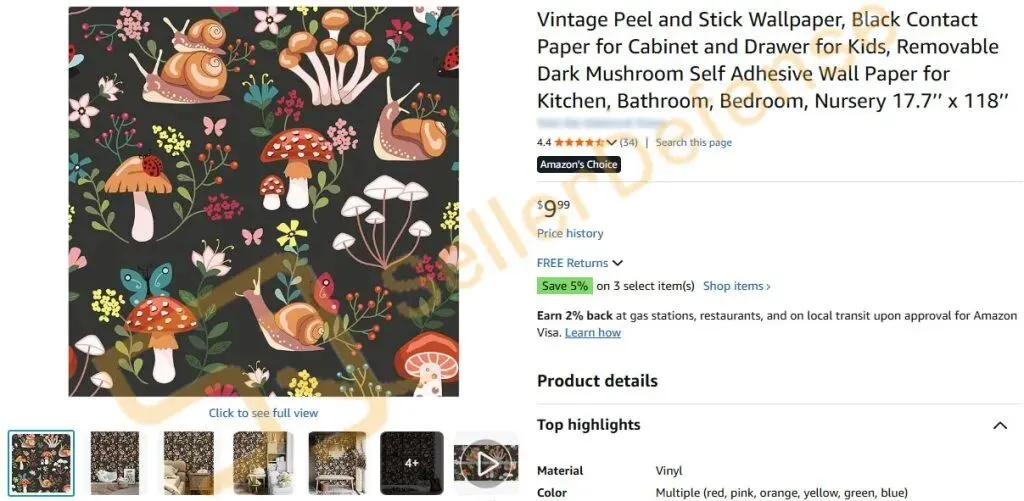Play the product video thumbnail

tap(487, 463)
